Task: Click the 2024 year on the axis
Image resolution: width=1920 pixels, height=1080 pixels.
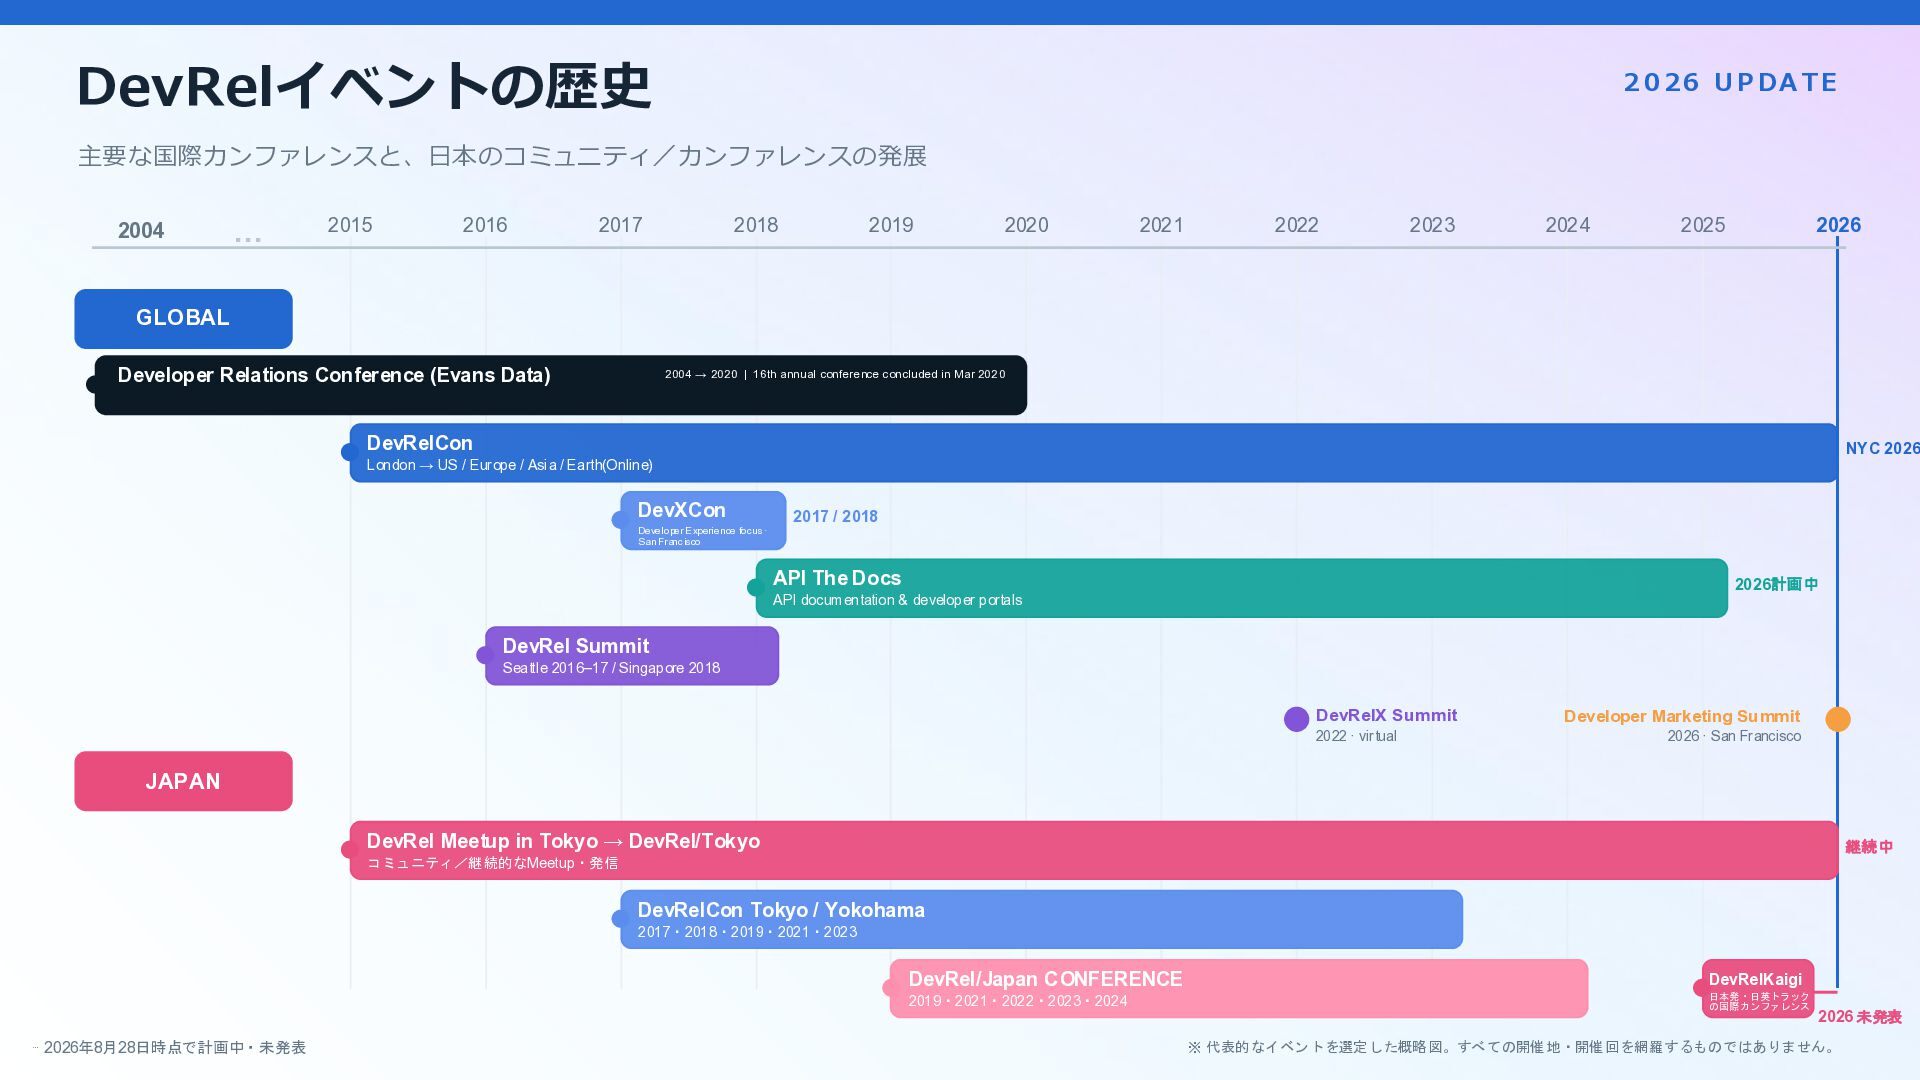Action: point(1567,225)
